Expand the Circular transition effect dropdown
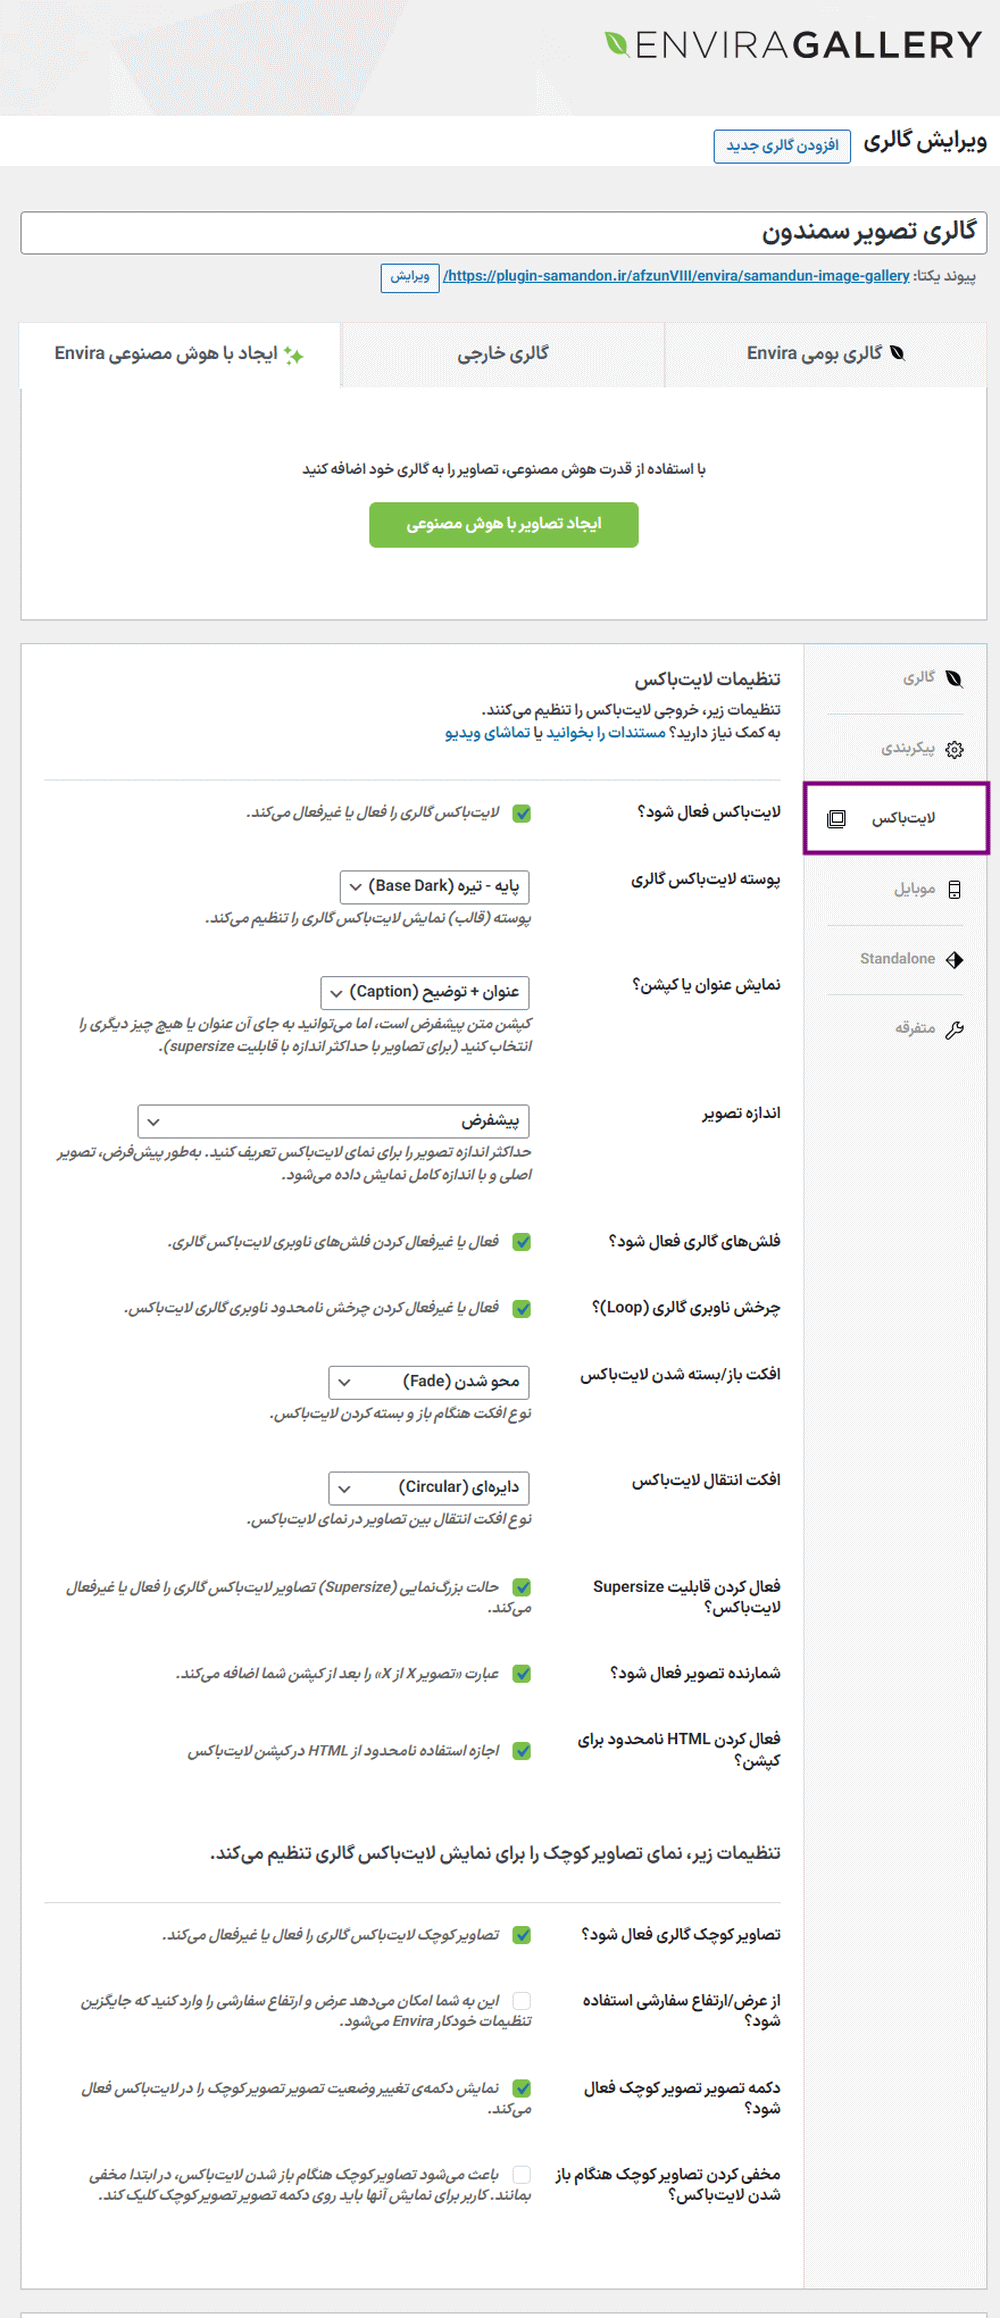 tap(429, 1487)
